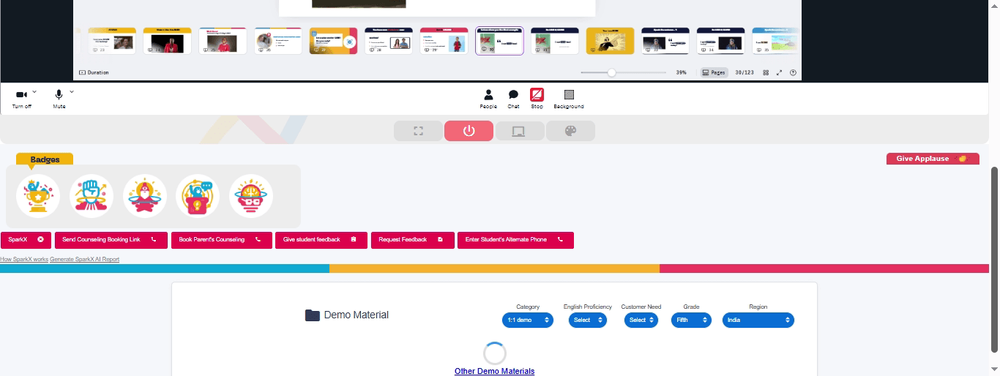Open Other Demo Materials link
The height and width of the screenshot is (376, 1000).
pyautogui.click(x=494, y=371)
